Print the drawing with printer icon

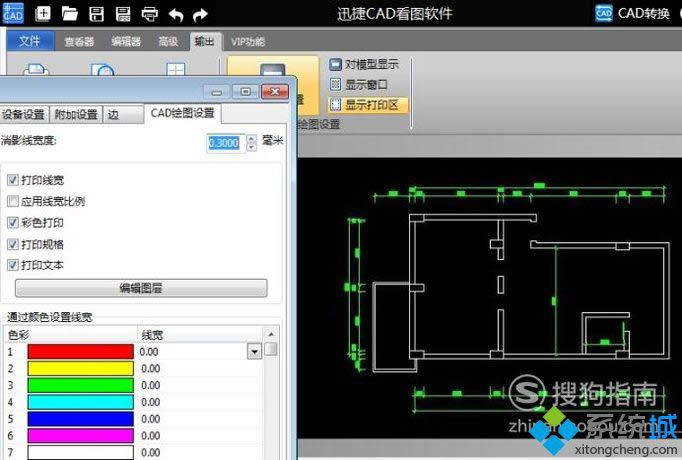[150, 14]
